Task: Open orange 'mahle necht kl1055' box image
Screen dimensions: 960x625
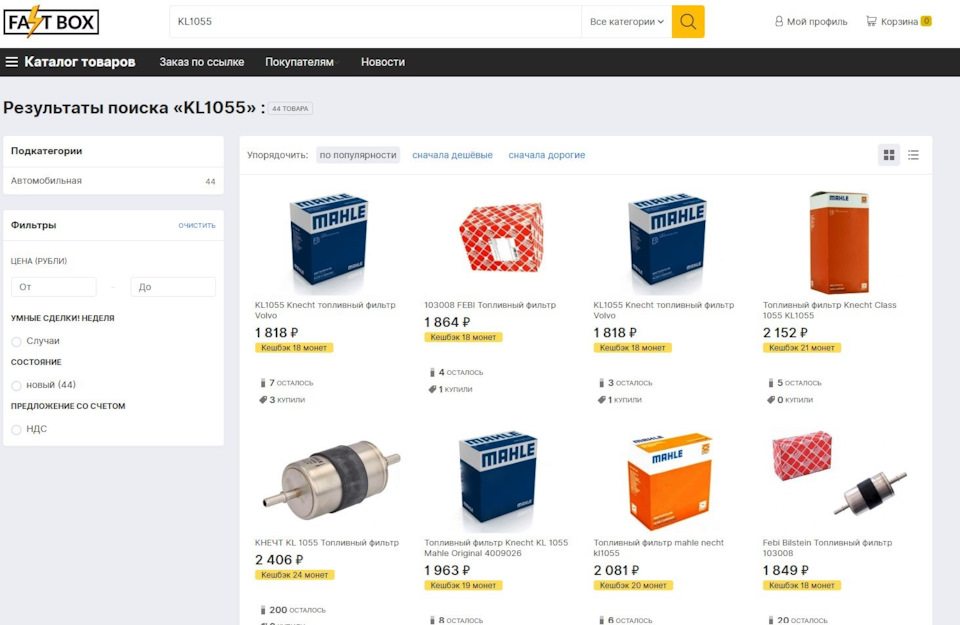Action: click(x=670, y=481)
